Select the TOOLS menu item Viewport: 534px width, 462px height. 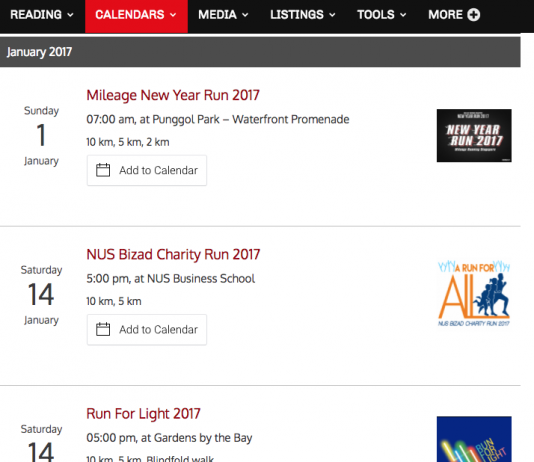381,15
